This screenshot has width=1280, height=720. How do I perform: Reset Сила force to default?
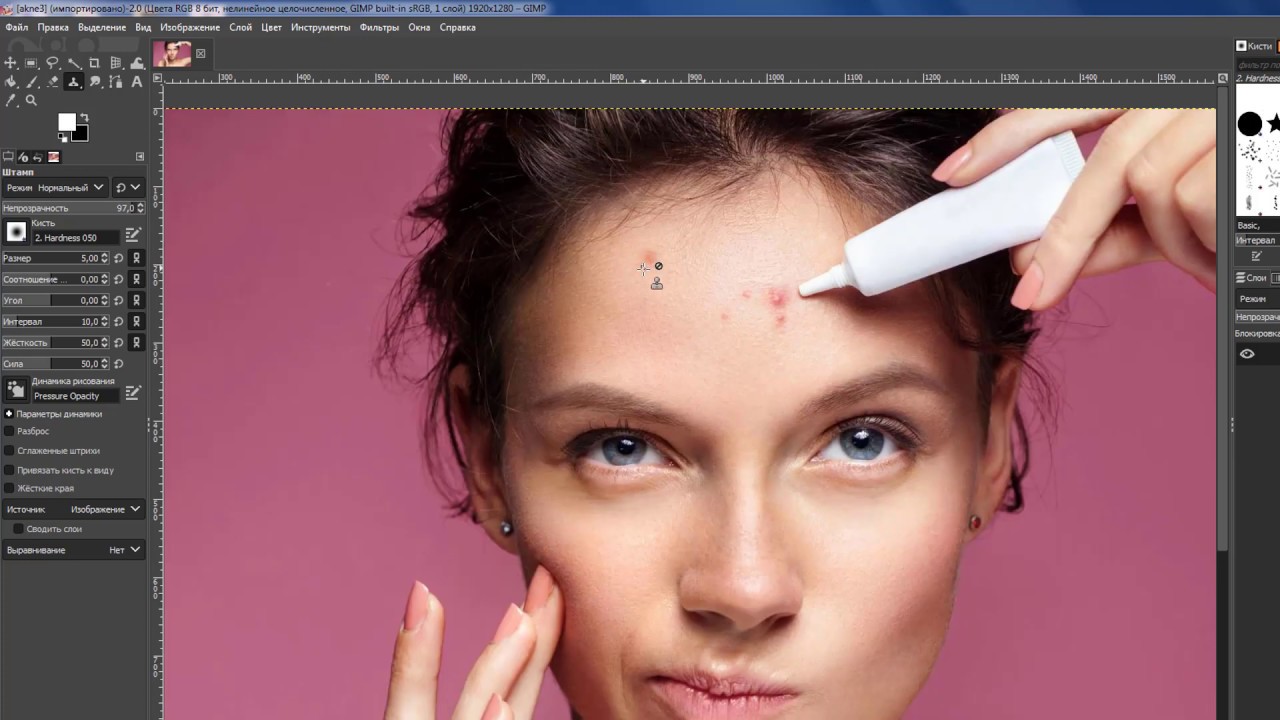point(119,363)
